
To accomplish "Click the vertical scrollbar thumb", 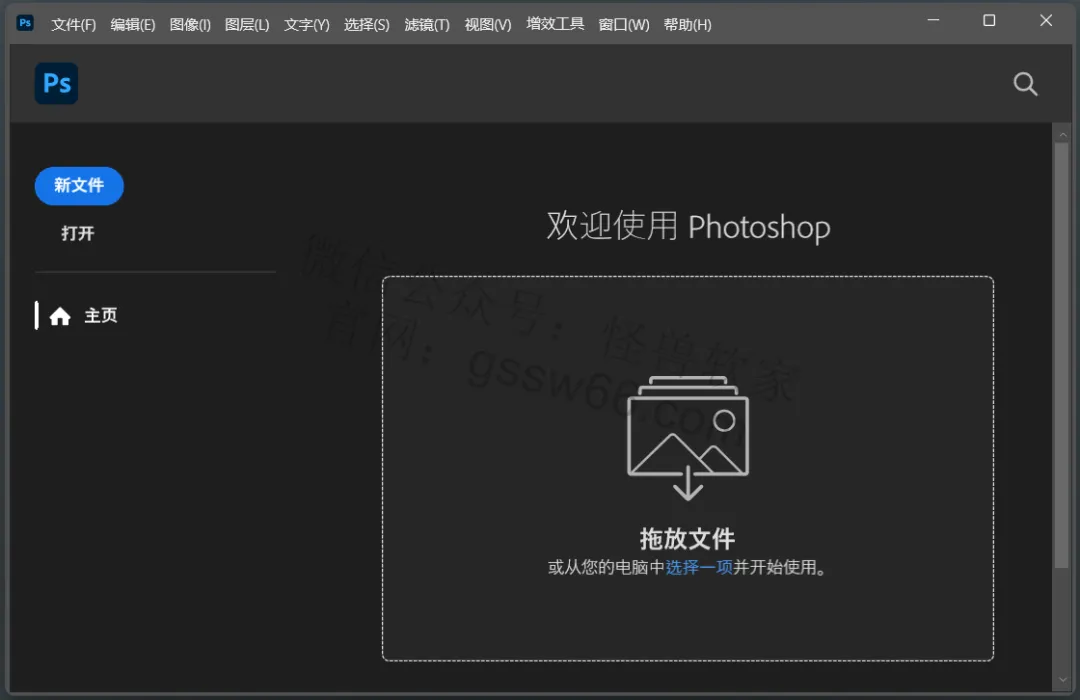I will [1061, 356].
